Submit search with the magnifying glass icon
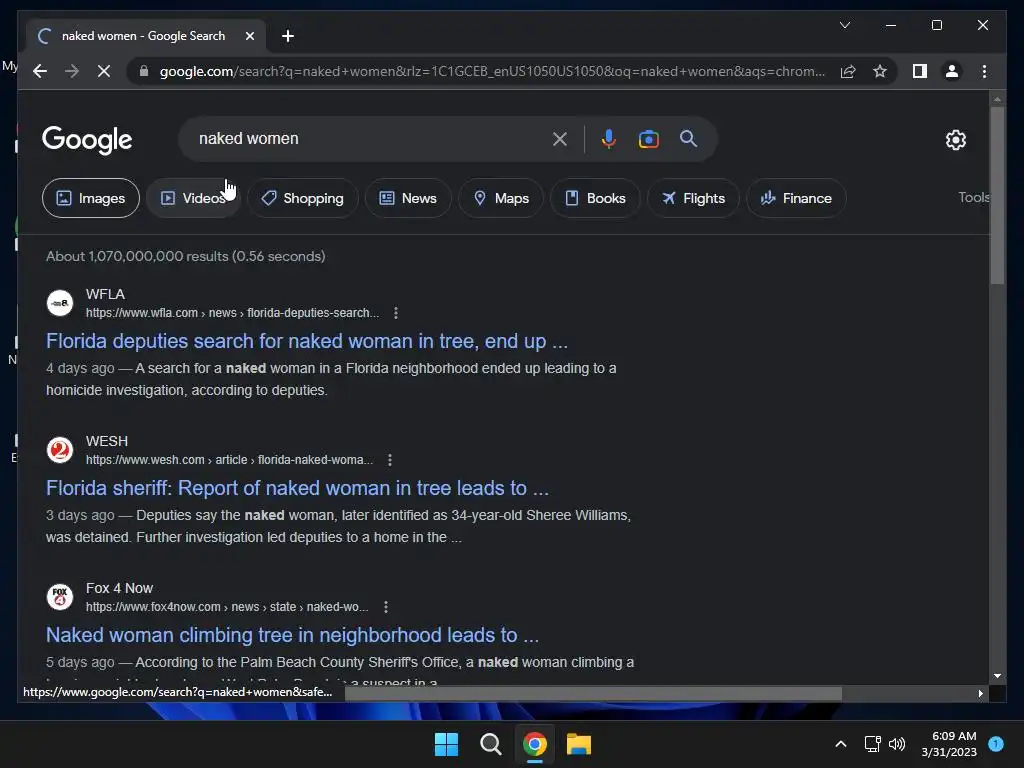 (x=688, y=138)
